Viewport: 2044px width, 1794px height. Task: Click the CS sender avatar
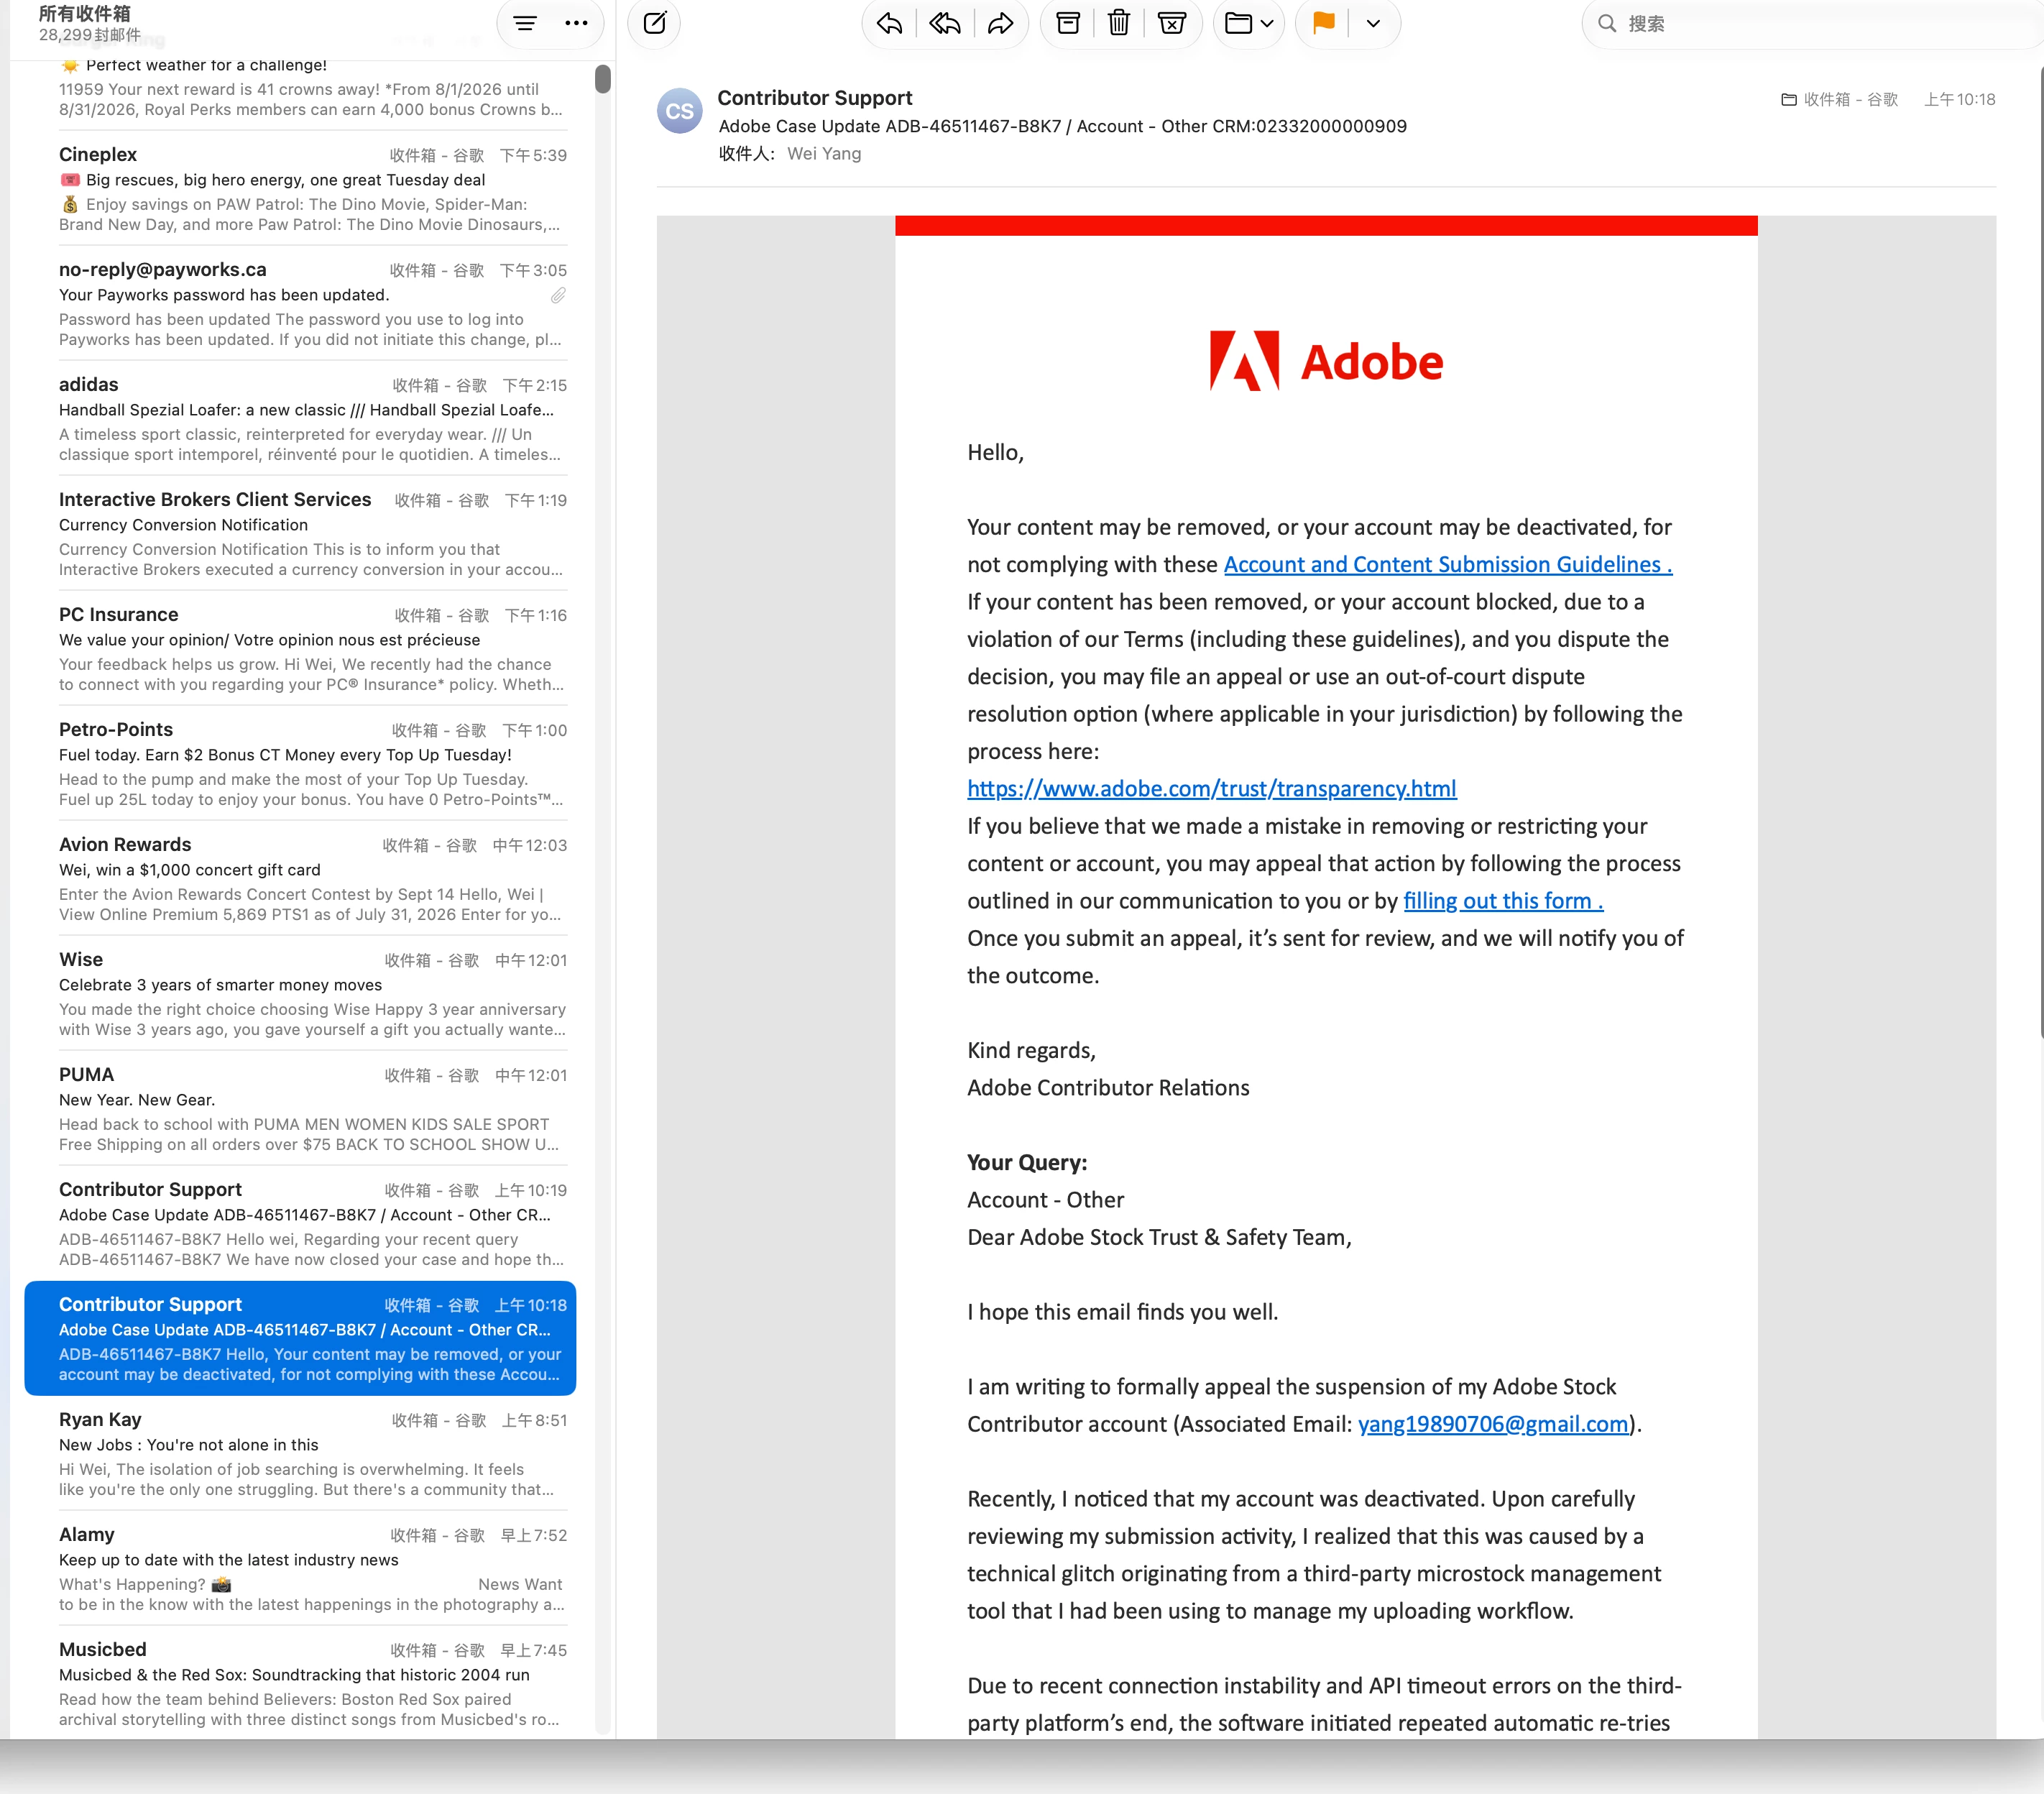click(680, 111)
